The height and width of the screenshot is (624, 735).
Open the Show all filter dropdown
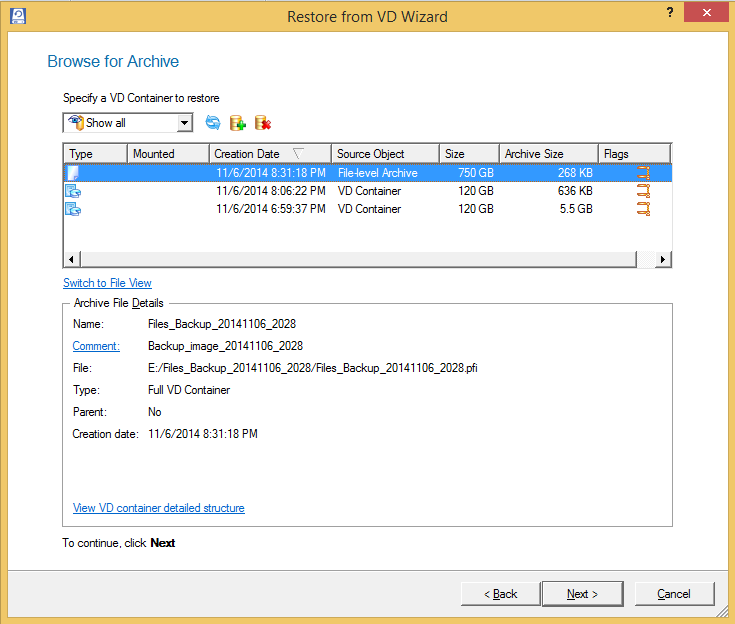[x=185, y=123]
